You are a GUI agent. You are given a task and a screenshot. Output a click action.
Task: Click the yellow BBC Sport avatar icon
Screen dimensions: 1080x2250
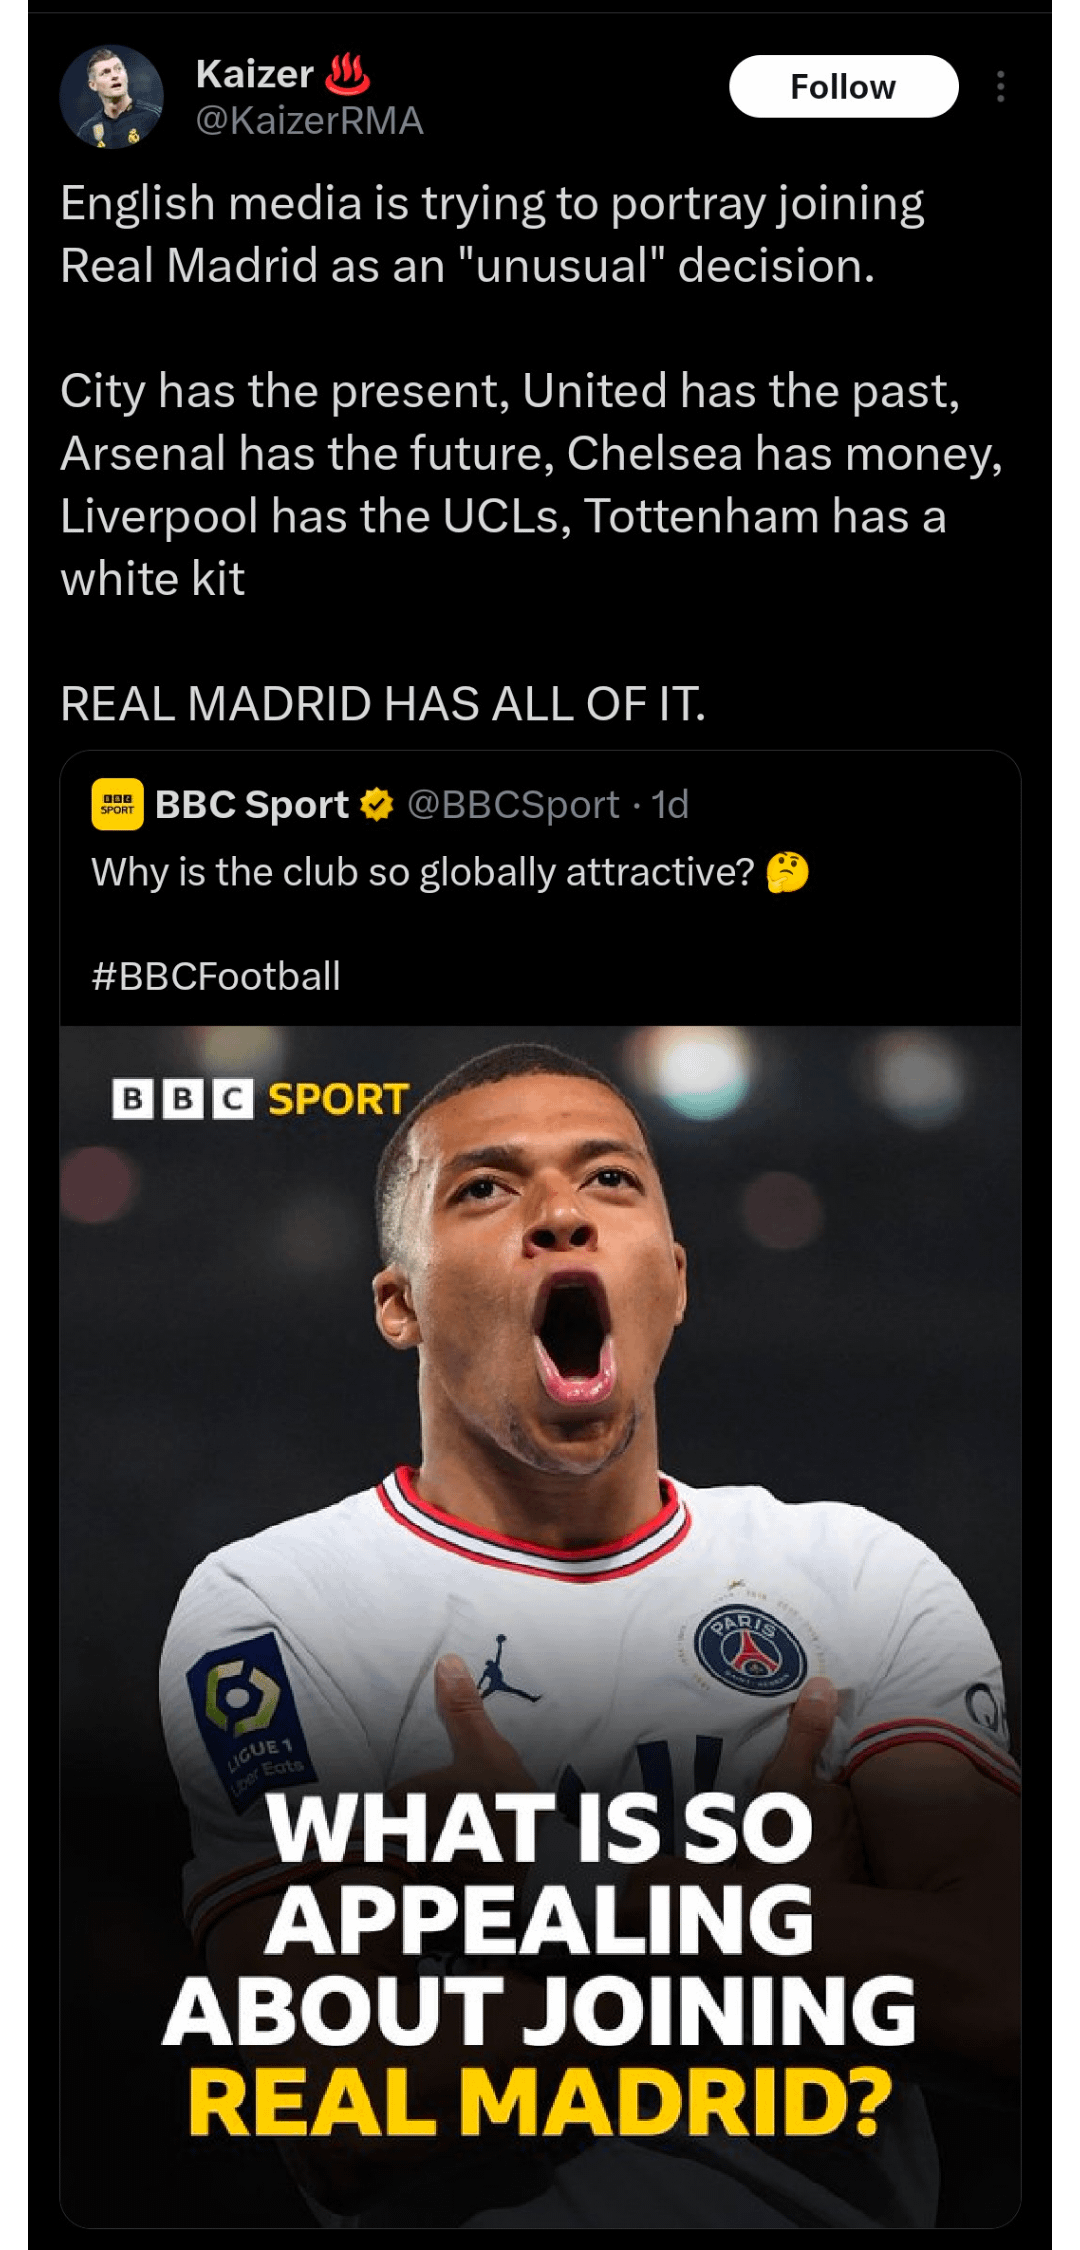117,805
